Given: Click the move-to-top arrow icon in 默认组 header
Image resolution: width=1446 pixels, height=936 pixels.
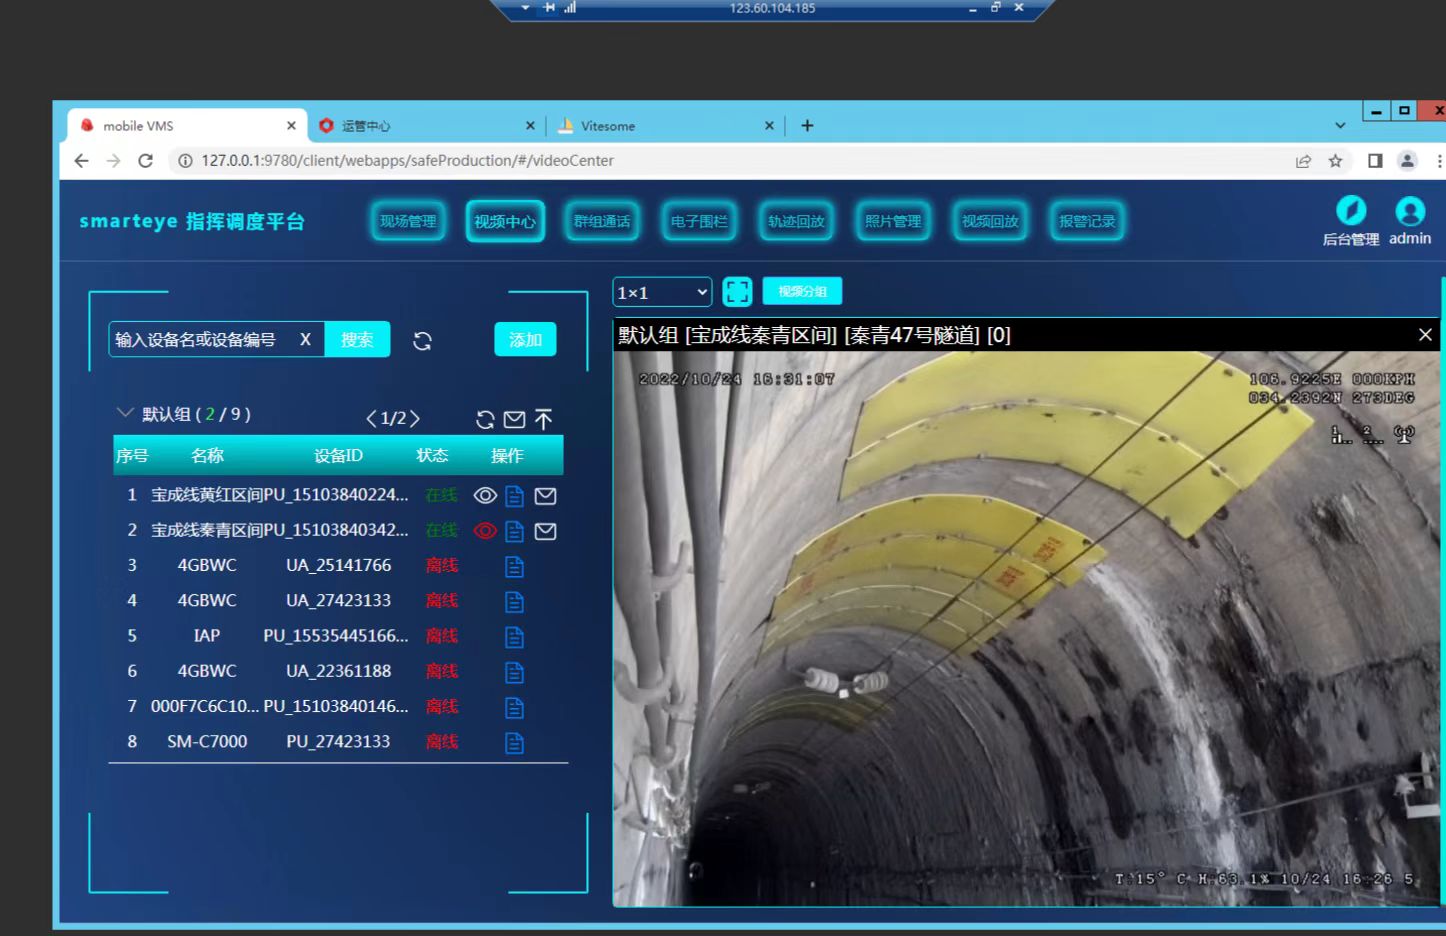Looking at the screenshot, I should pos(543,419).
